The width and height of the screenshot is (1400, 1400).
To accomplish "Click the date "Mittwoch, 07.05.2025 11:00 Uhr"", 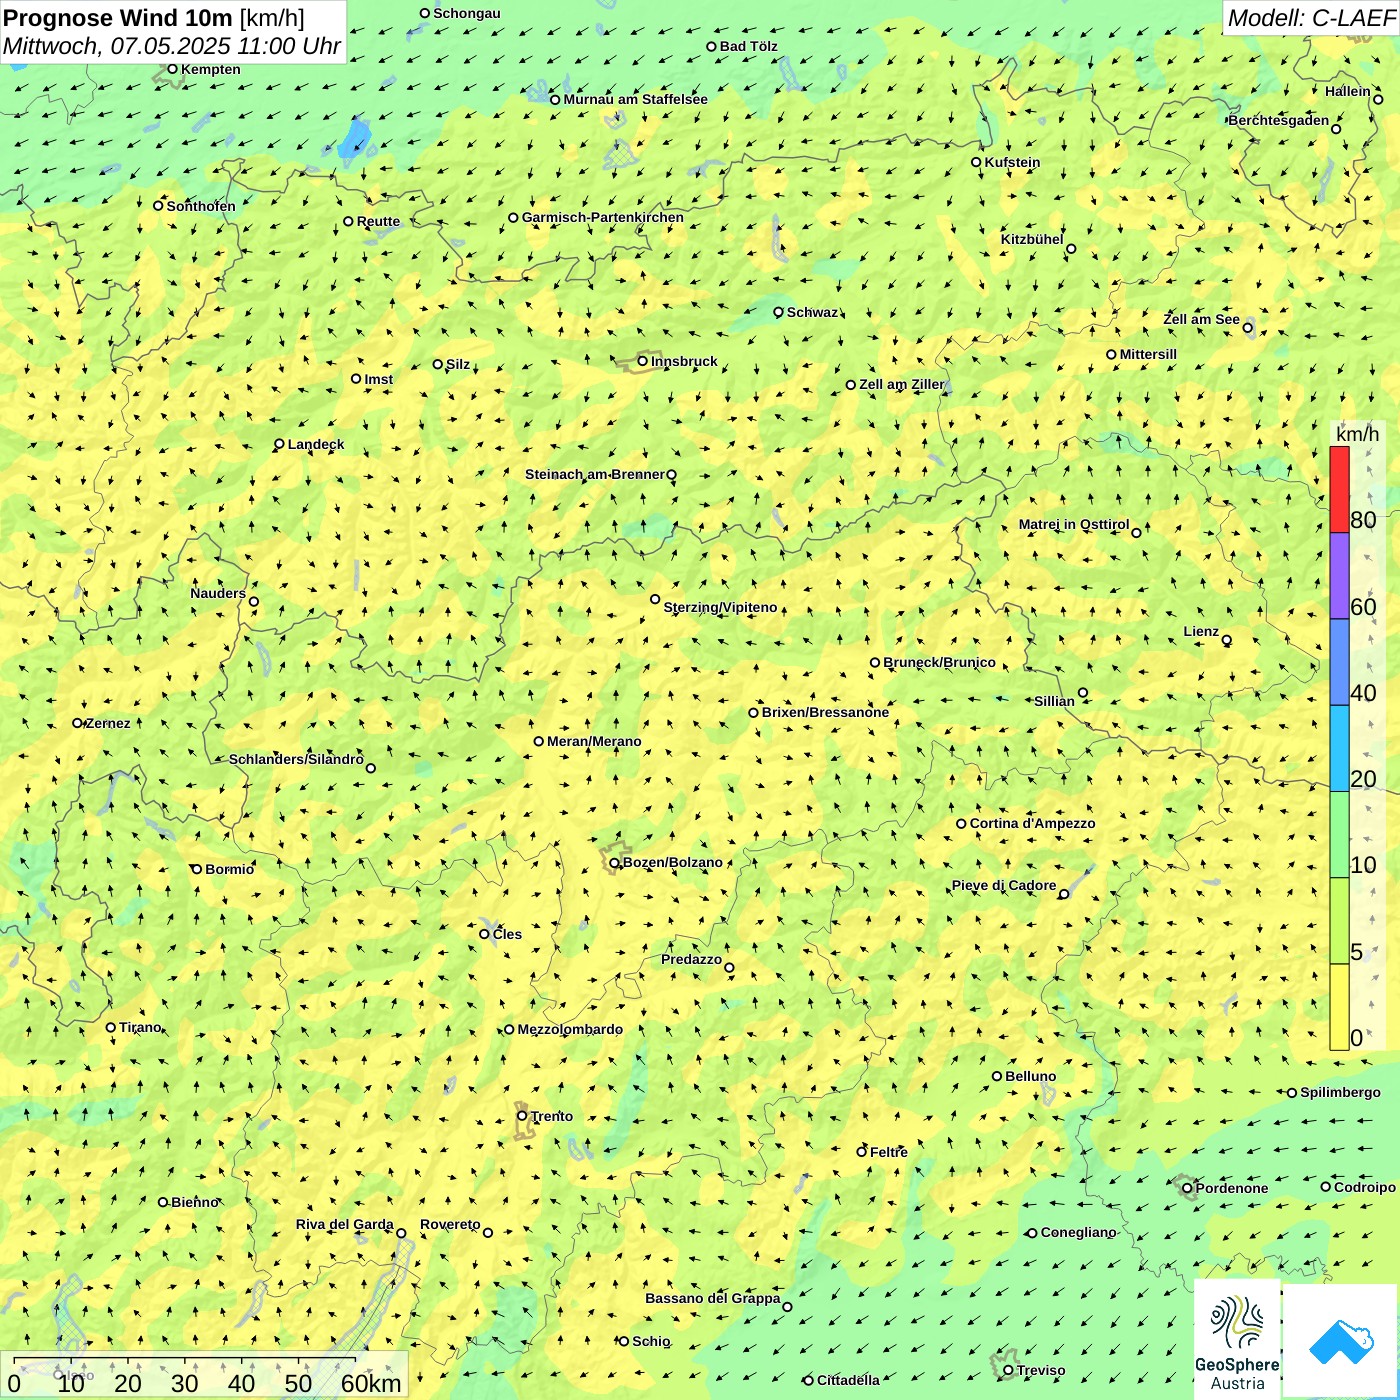I will (x=172, y=46).
